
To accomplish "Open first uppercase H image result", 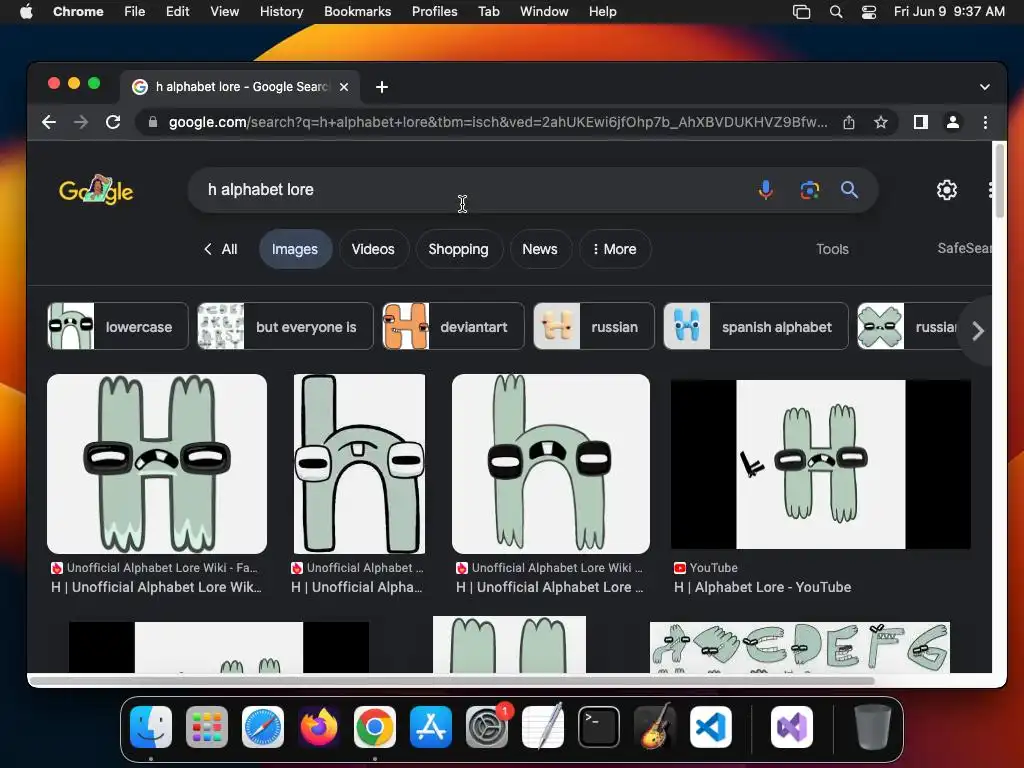I will 157,464.
